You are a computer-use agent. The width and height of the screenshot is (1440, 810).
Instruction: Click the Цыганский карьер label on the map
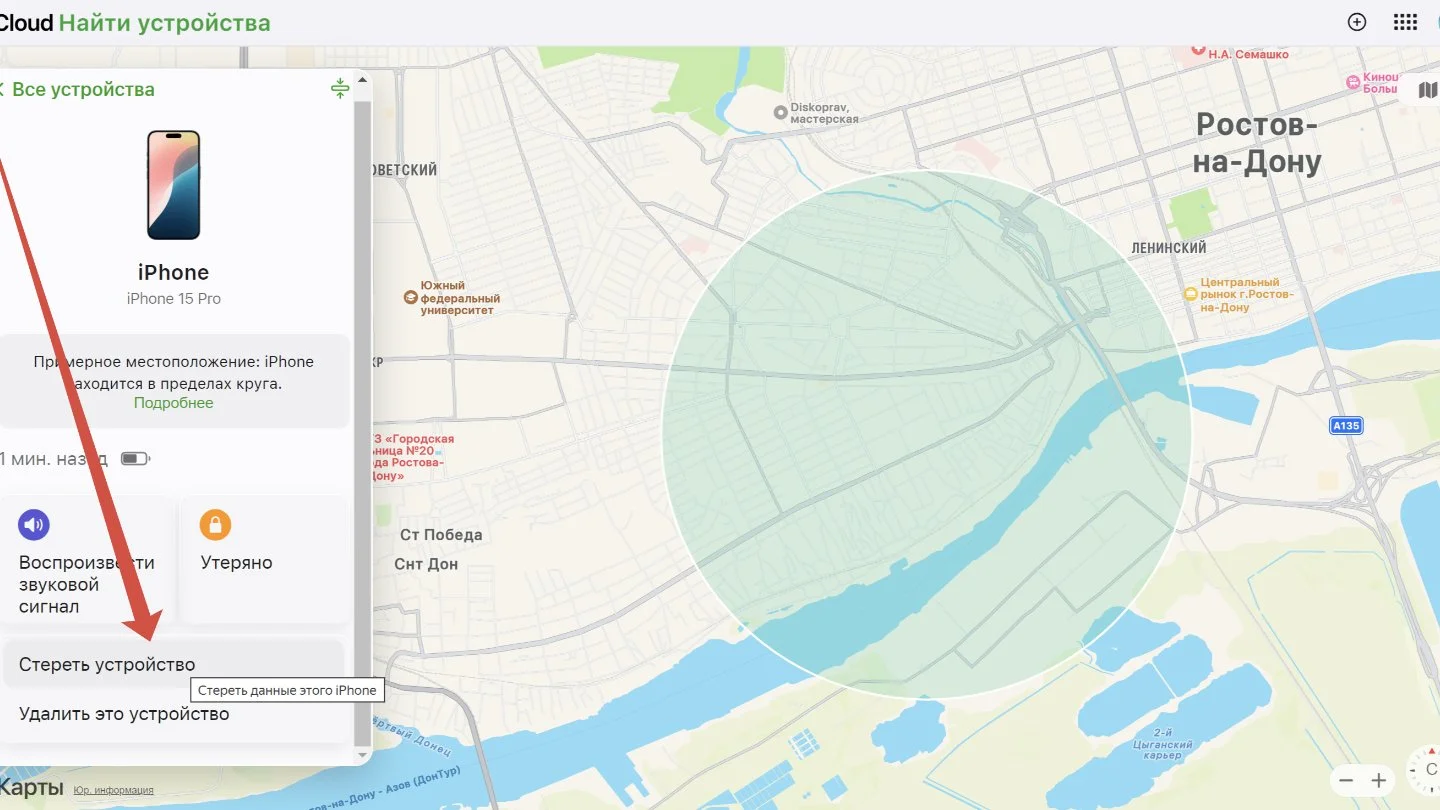point(1163,744)
